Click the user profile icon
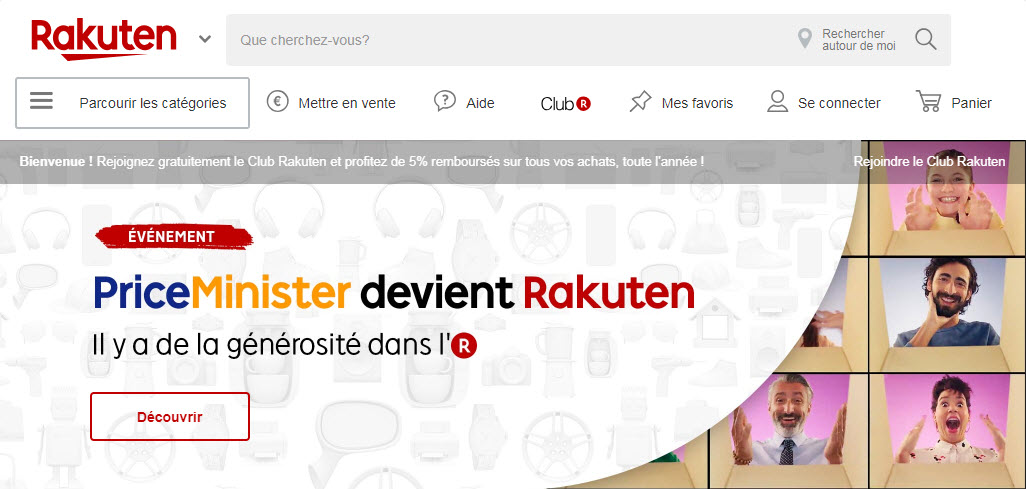Screen dimensions: 1026x489 coord(777,102)
